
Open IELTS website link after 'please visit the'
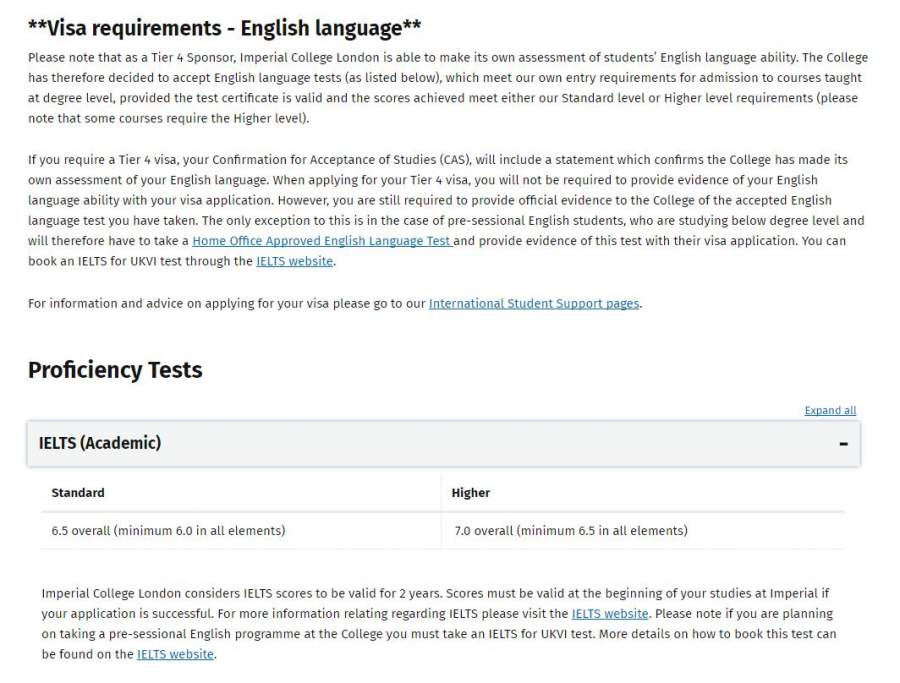click(610, 614)
